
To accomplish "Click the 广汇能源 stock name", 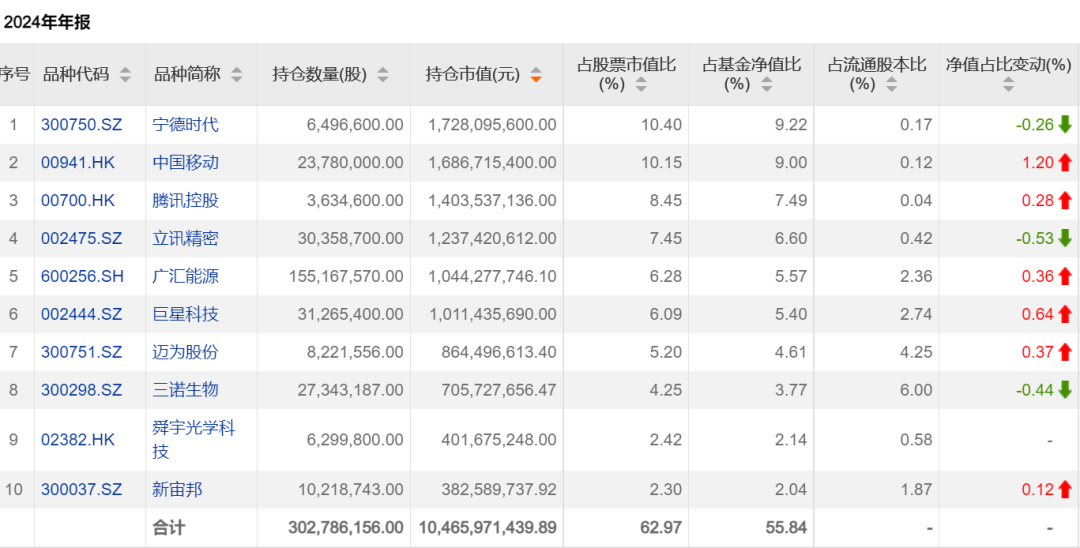I will pyautogui.click(x=185, y=277).
